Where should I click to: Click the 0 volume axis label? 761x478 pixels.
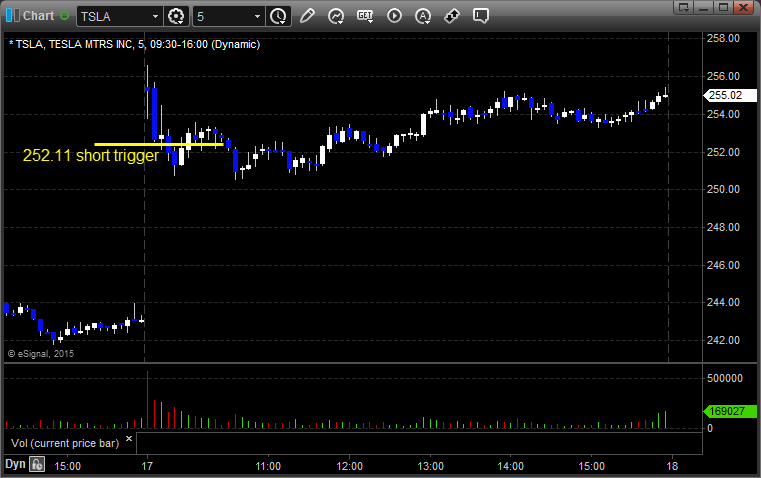click(x=710, y=429)
